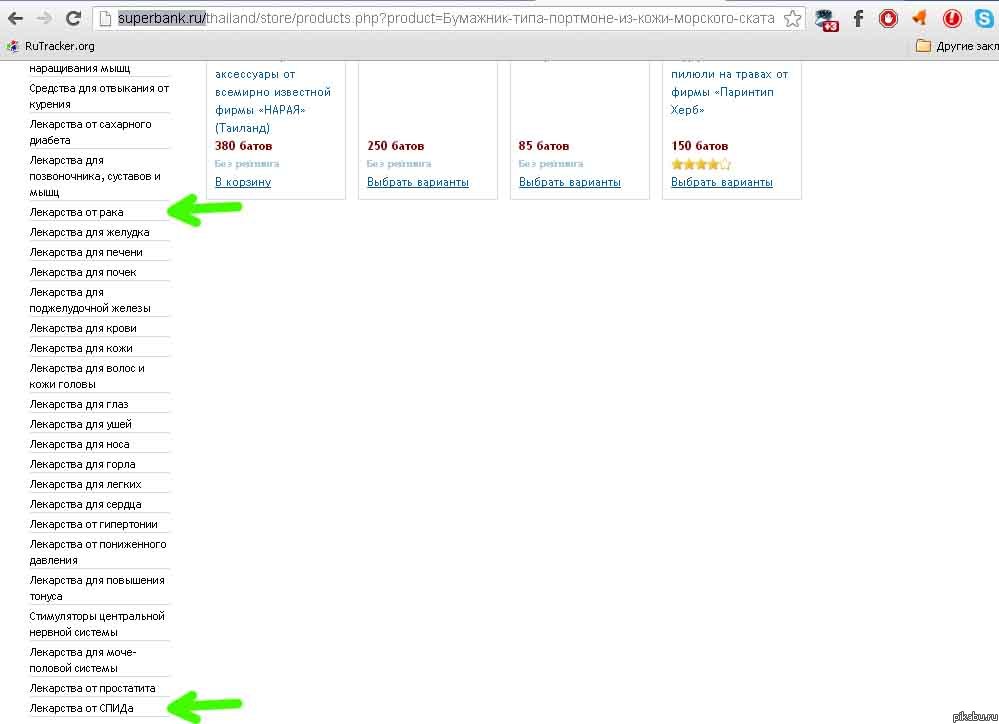Click 'Выбрать варианты' under 85 батов
The width and height of the screenshot is (999, 724).
(x=570, y=182)
